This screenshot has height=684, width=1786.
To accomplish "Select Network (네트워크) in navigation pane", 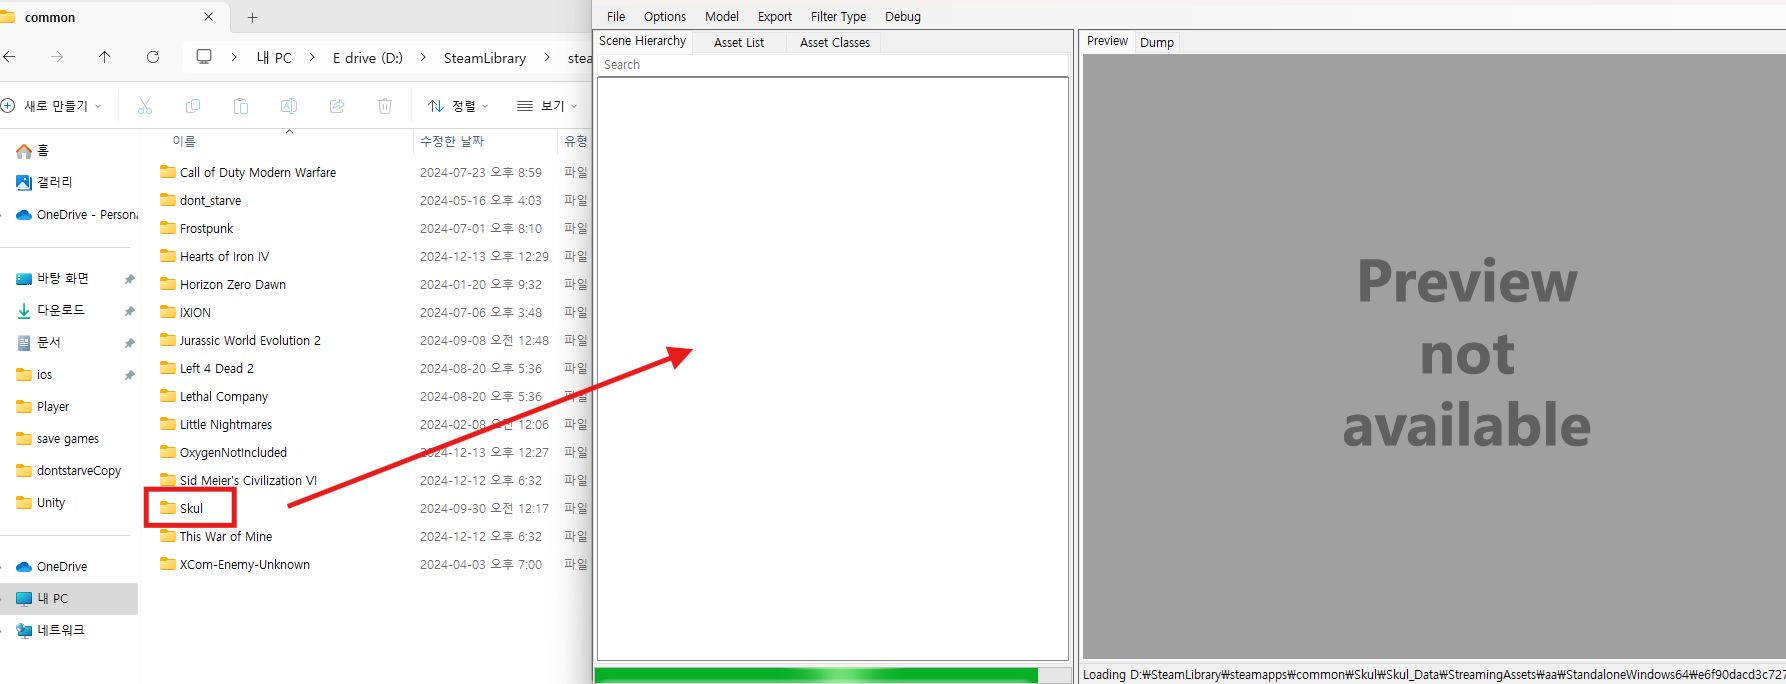I will point(51,631).
